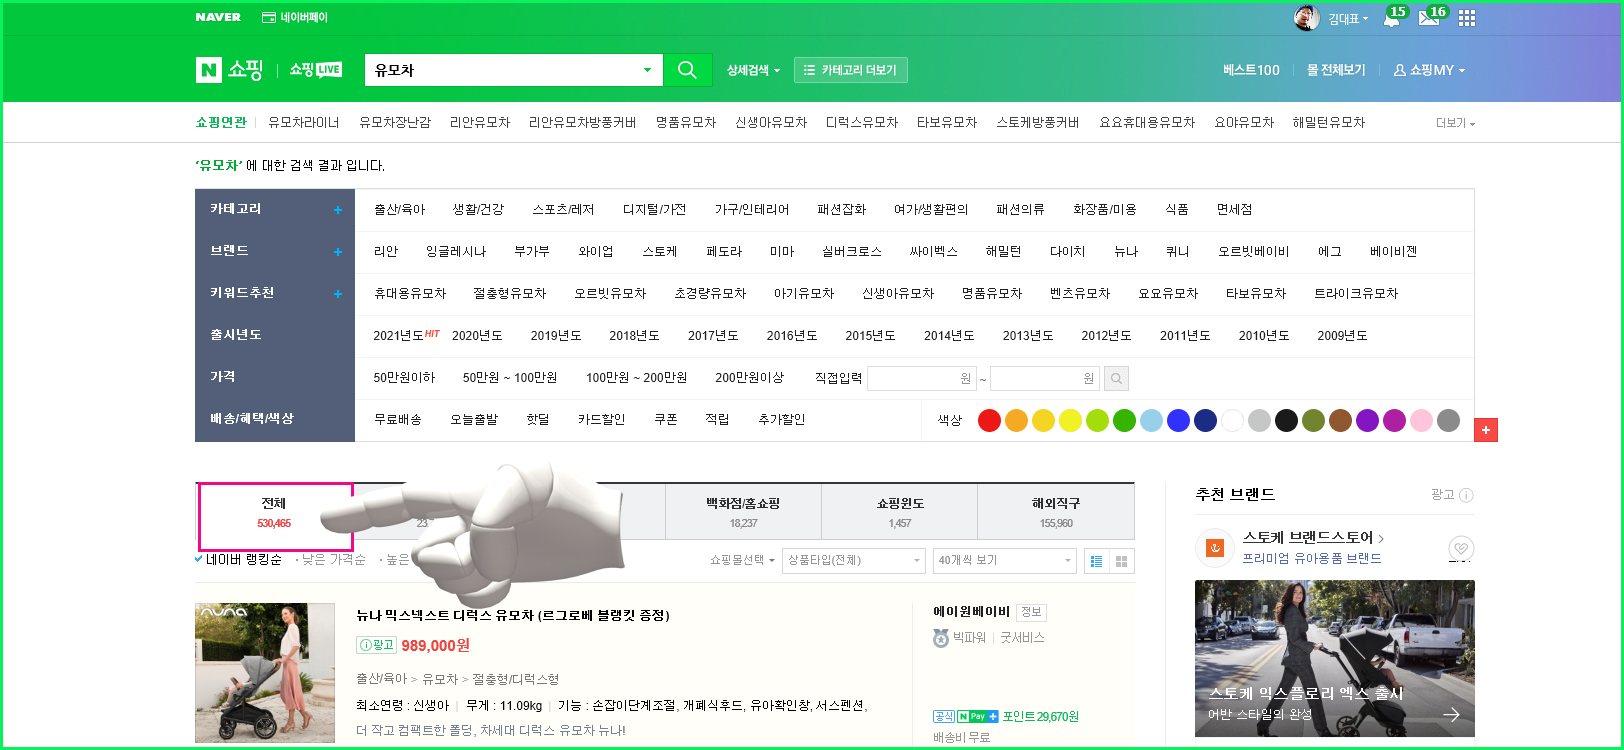Click the N Pay plus point icon

pyautogui.click(x=978, y=716)
